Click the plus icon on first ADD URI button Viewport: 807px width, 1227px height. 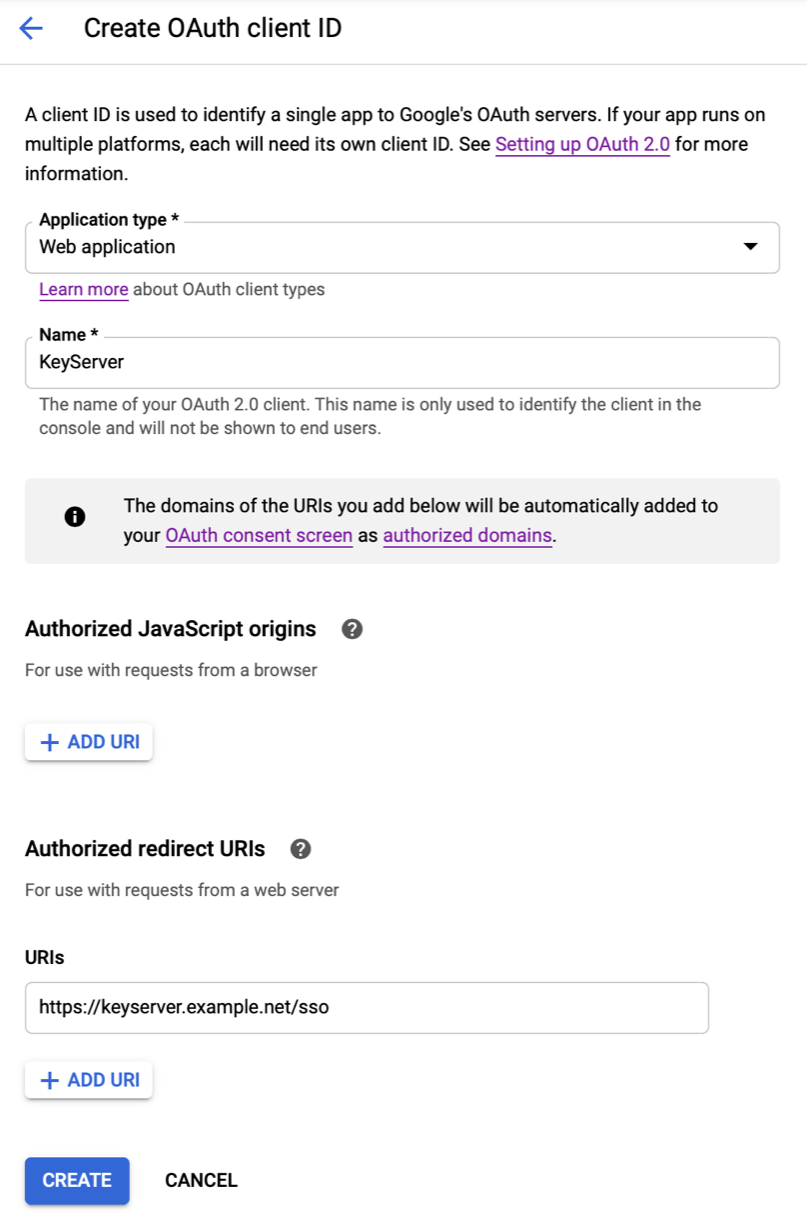49,741
